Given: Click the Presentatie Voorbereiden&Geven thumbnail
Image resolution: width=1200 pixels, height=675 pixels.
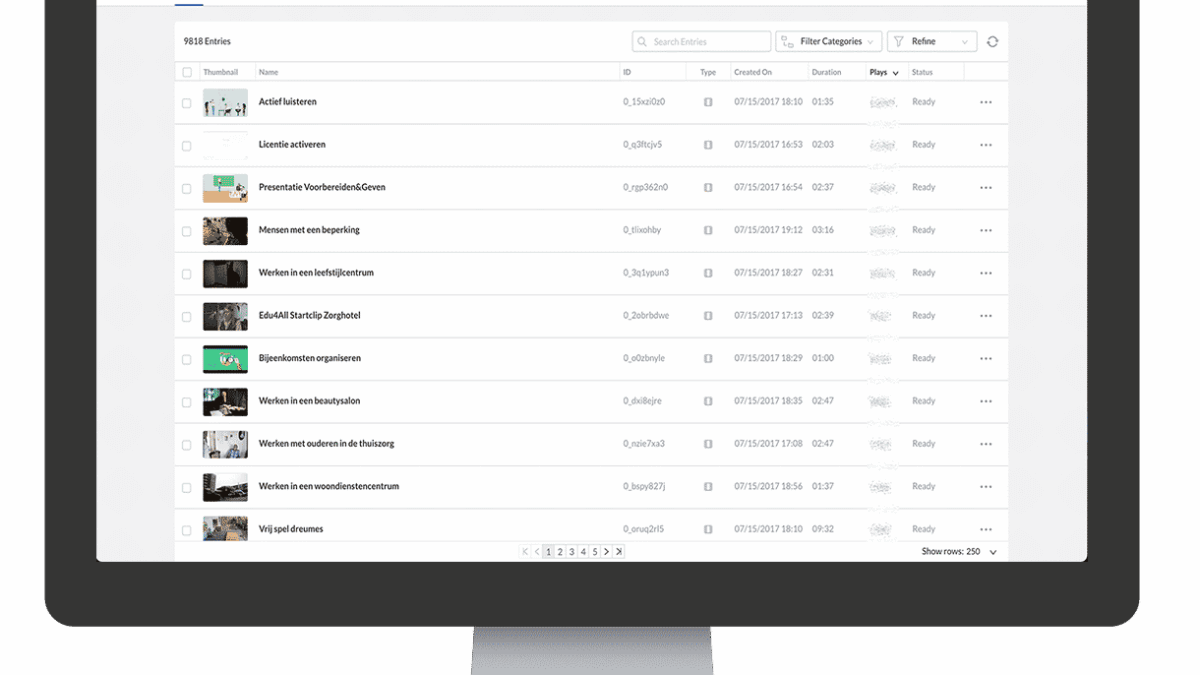Looking at the screenshot, I should tap(225, 188).
